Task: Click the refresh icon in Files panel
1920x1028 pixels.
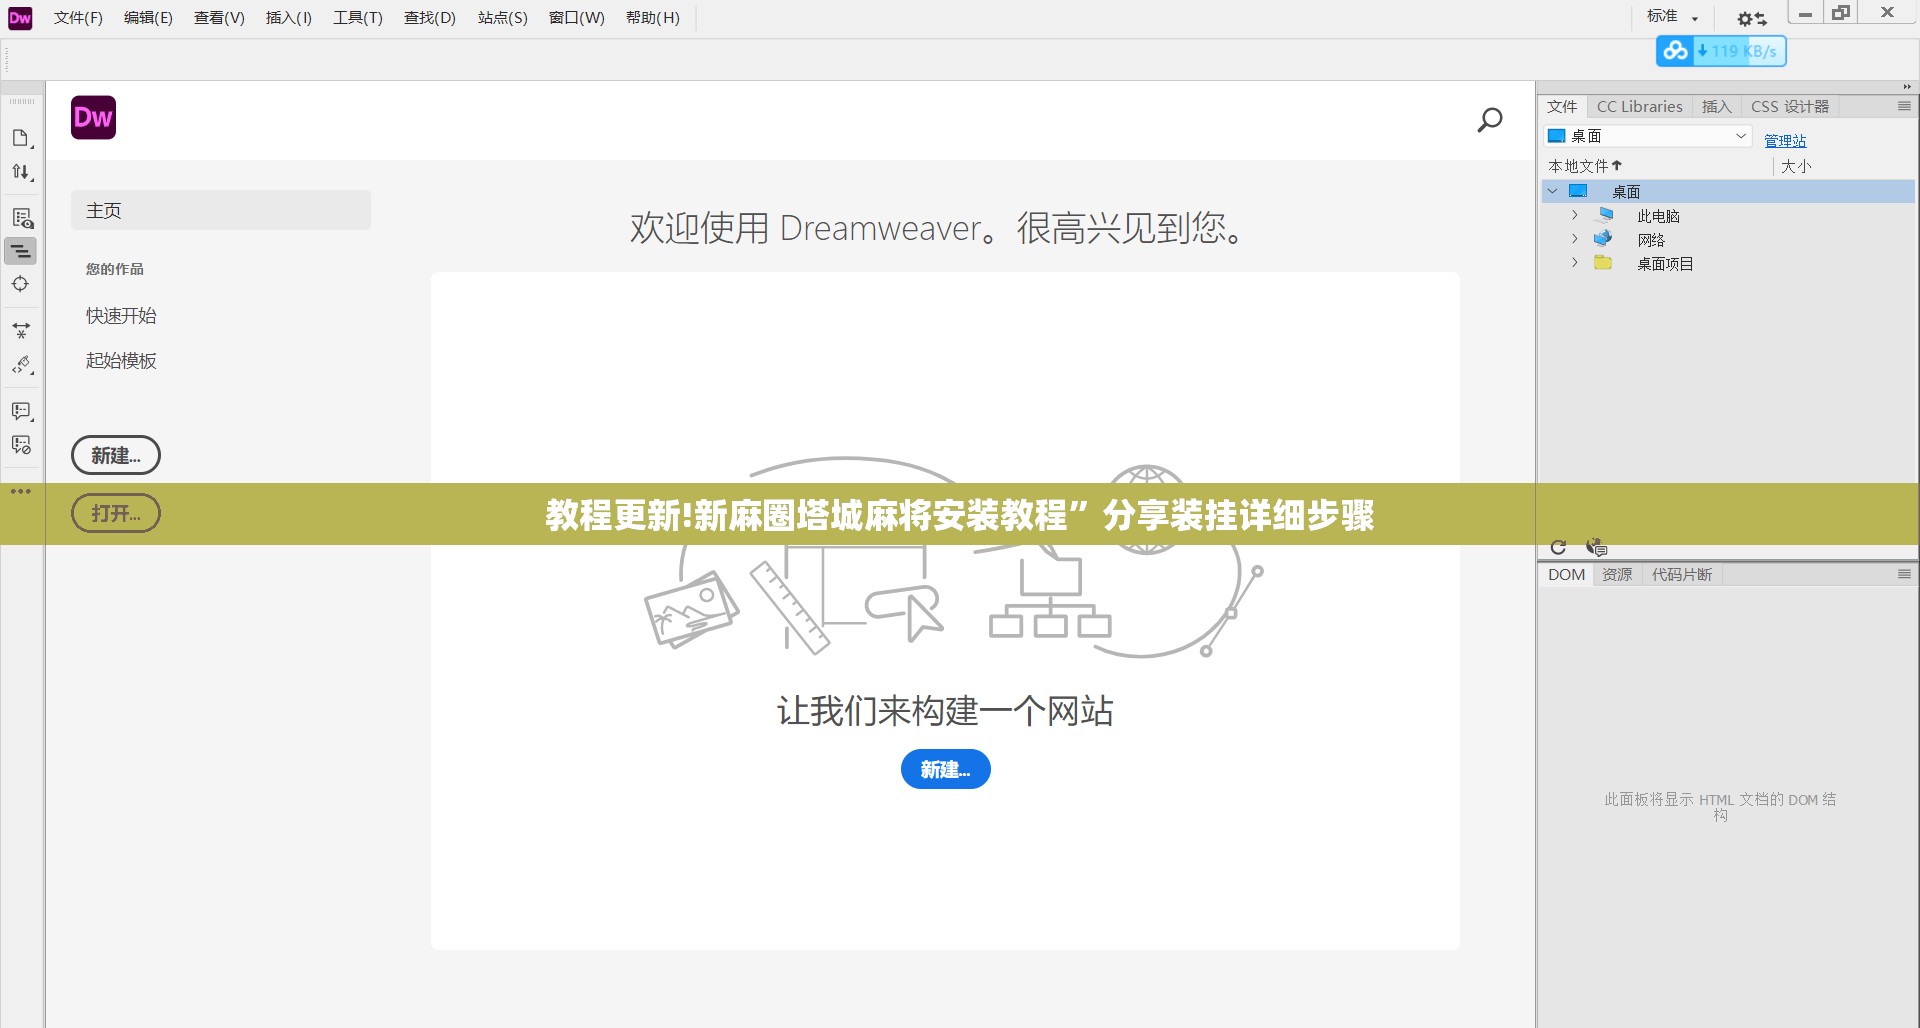Action: (x=1558, y=547)
